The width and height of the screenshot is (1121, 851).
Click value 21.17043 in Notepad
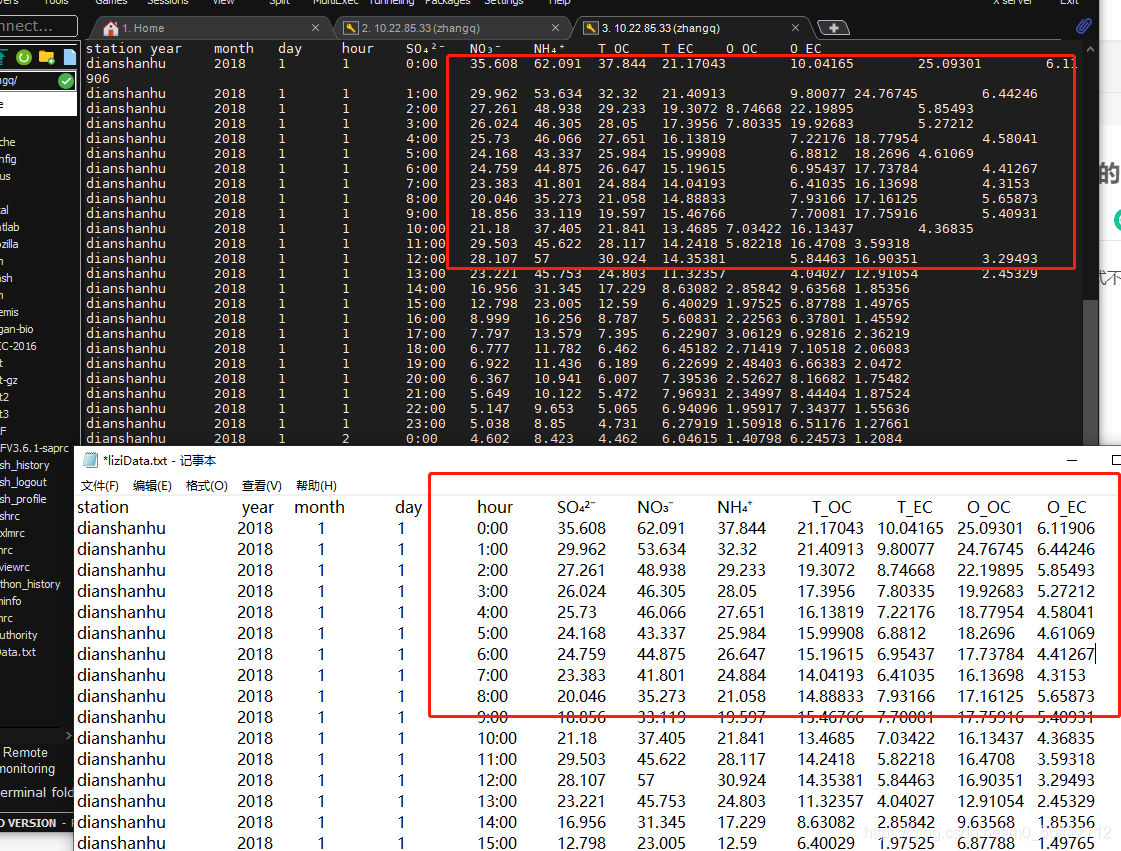click(830, 528)
